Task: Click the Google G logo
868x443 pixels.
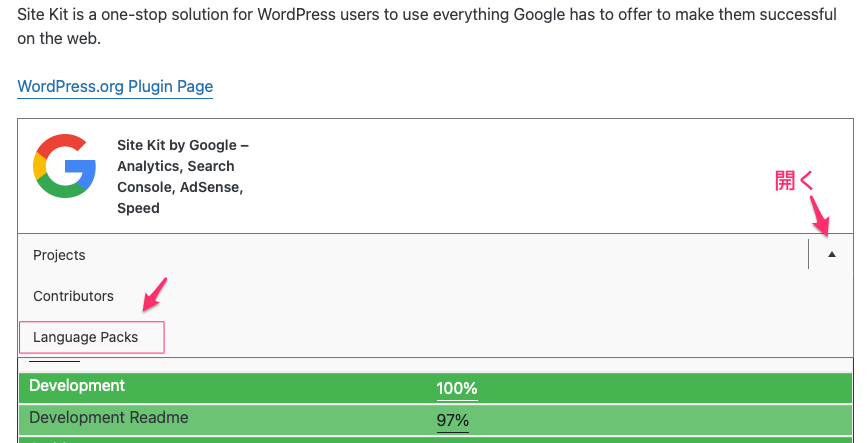Action: click(64, 166)
